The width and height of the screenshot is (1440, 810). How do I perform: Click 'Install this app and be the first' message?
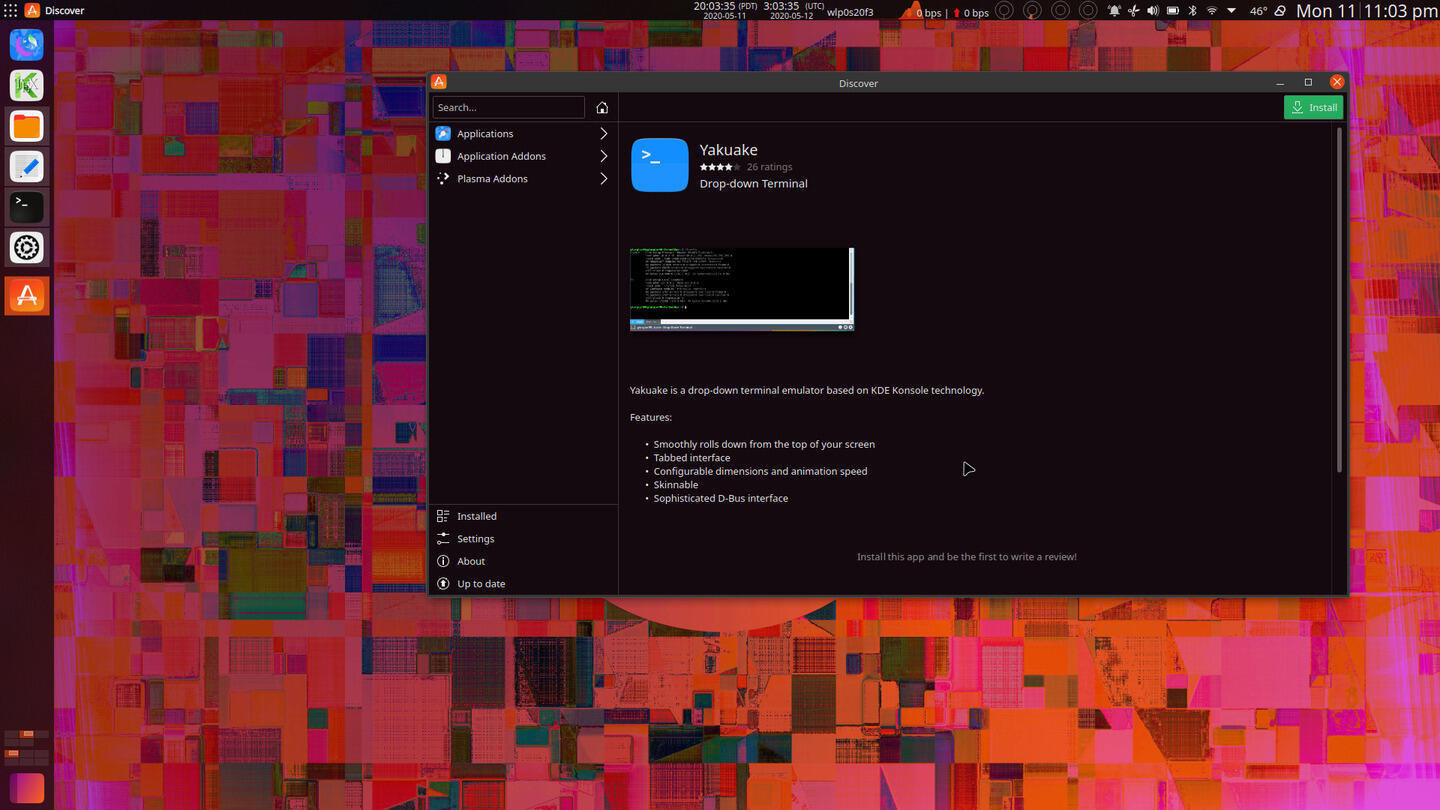pos(967,557)
